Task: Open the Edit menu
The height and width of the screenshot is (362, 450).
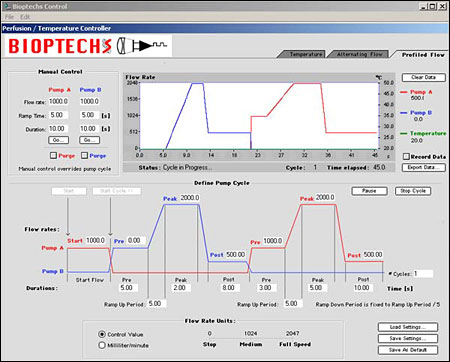Action: pos(25,17)
